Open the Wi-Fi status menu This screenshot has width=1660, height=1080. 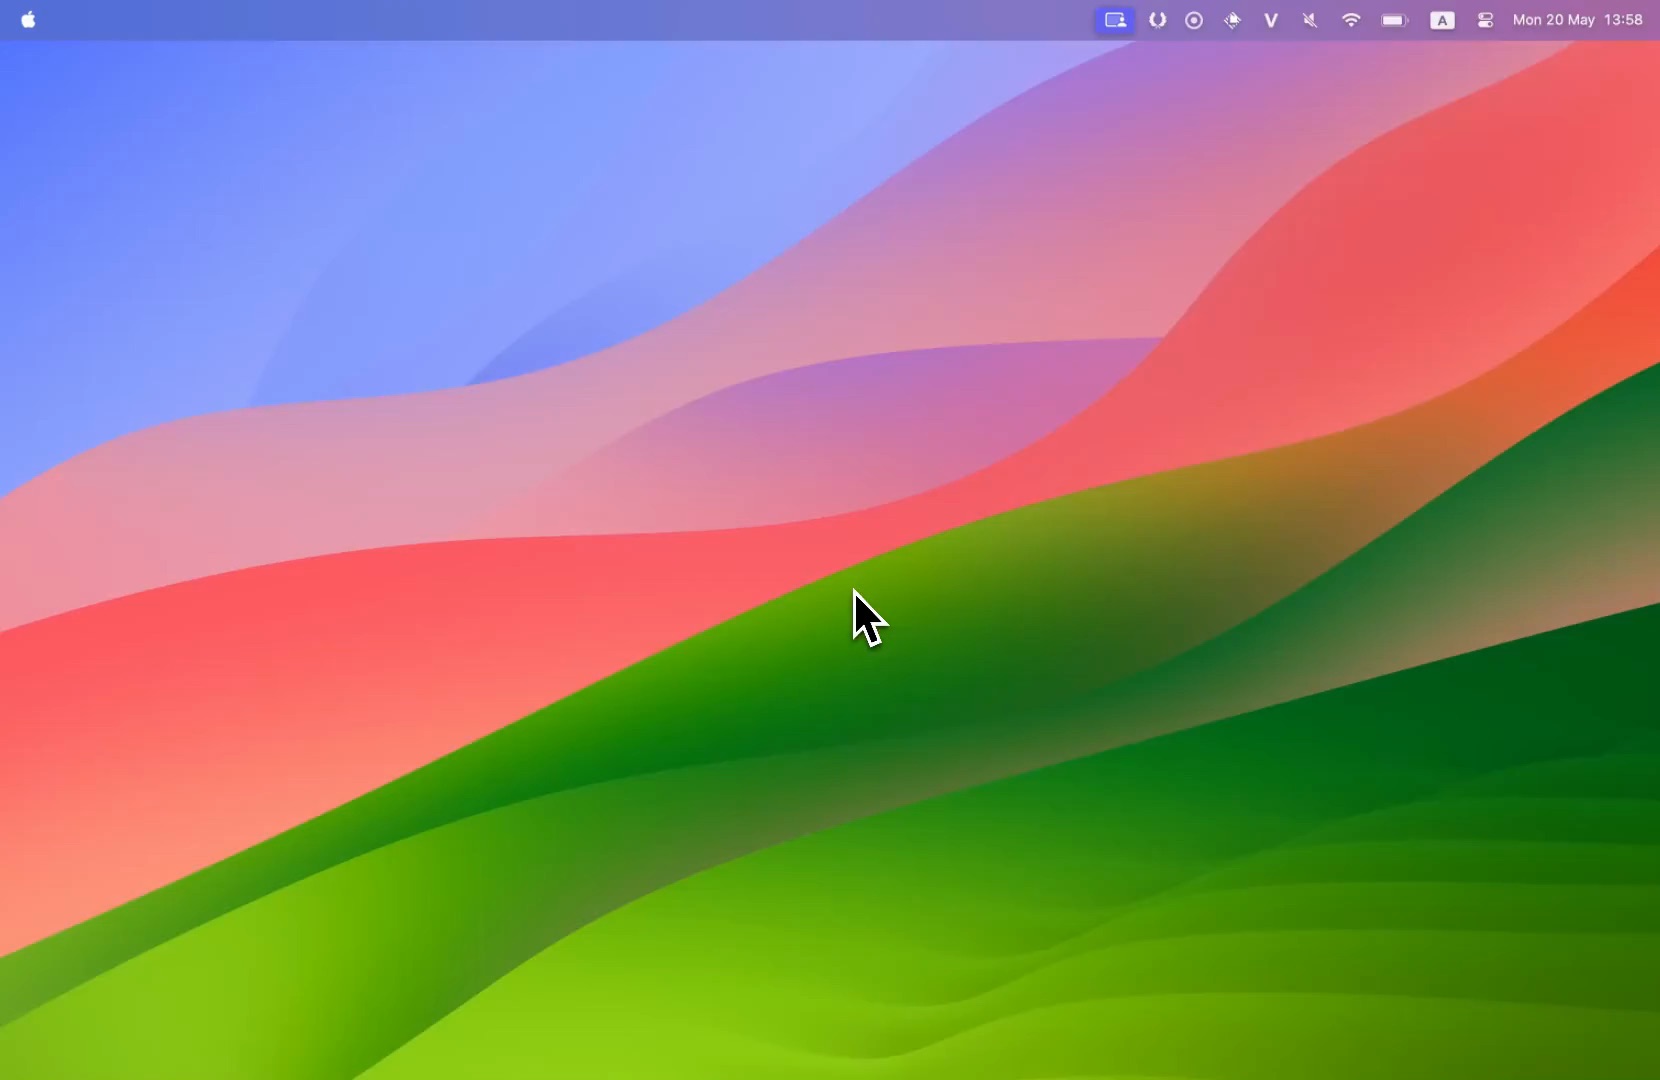click(x=1351, y=20)
